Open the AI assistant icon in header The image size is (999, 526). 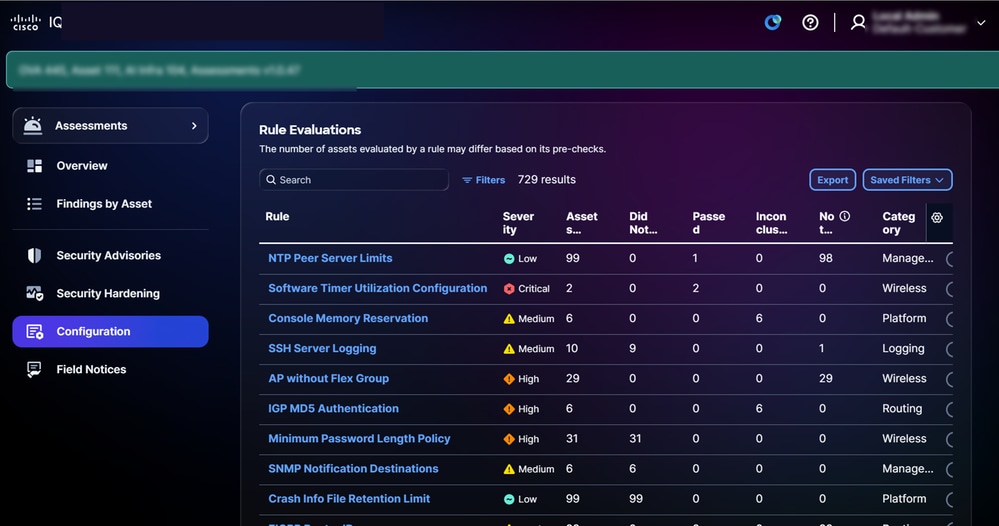click(773, 22)
